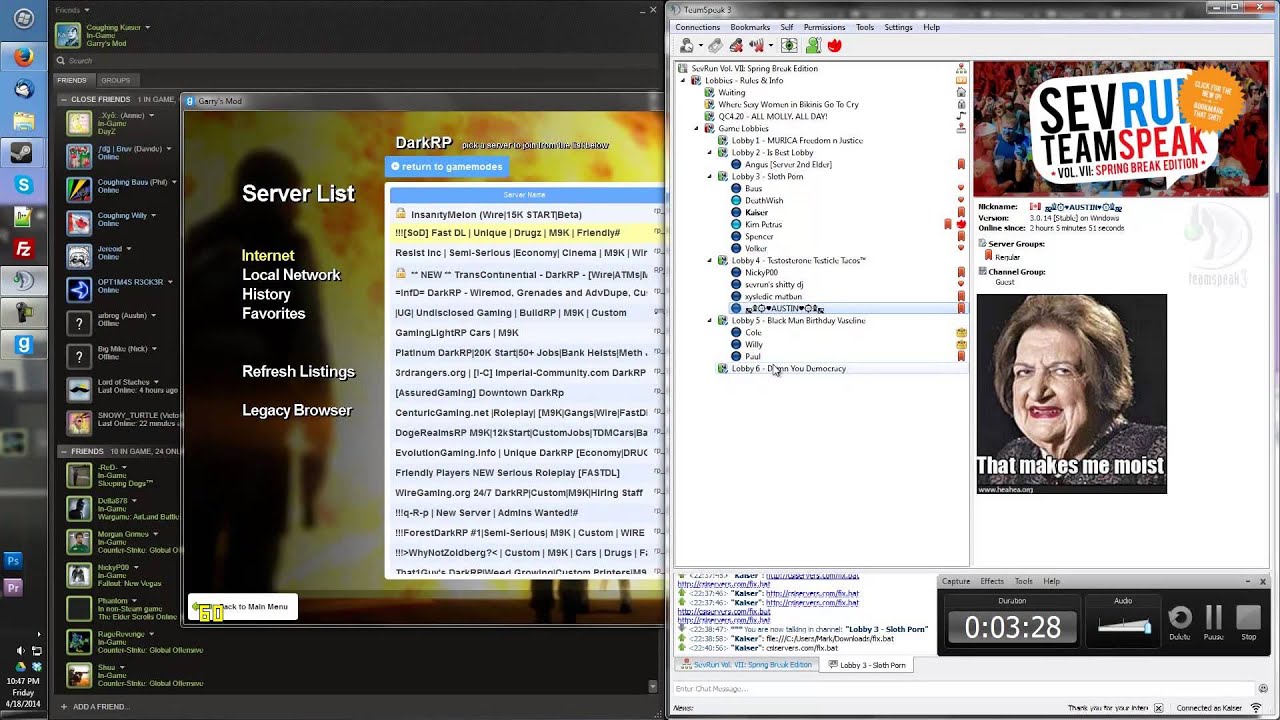Click channel icon for Lobby 1 MURICA

(723, 140)
